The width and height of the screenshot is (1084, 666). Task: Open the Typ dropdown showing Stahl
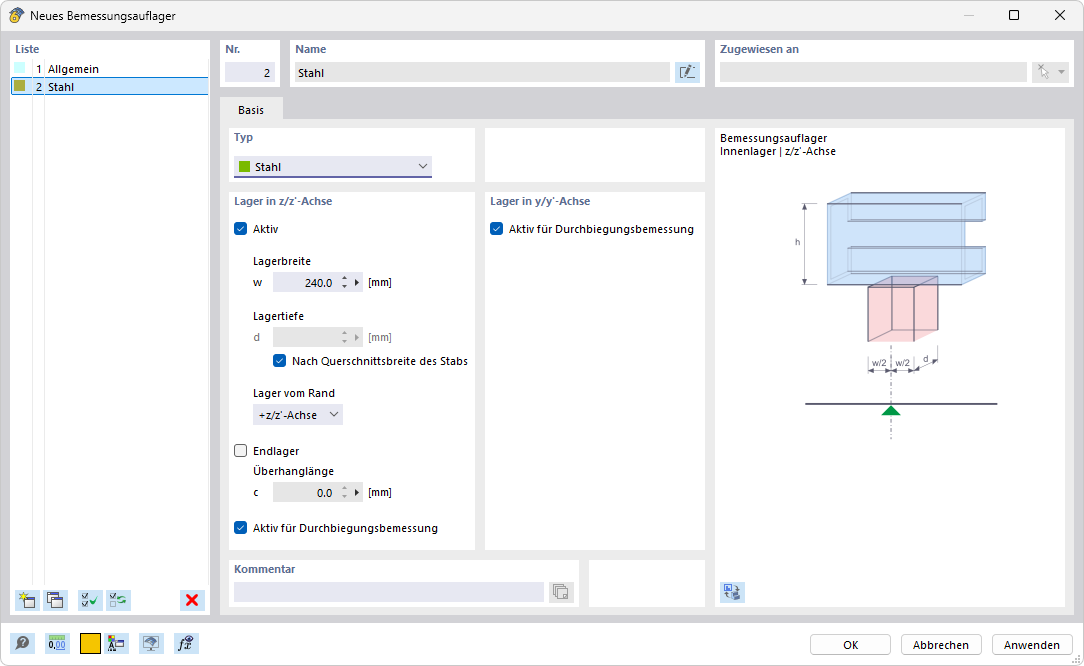332,166
